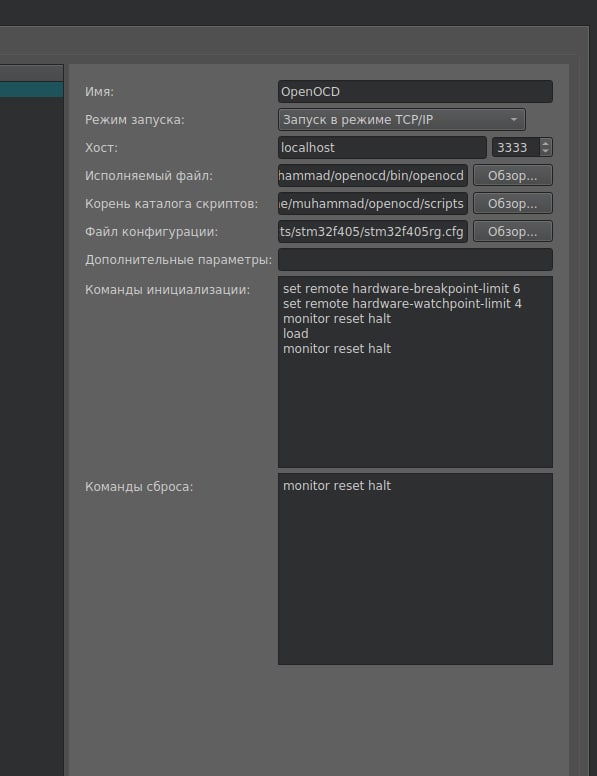597x776 pixels.
Task: Increase the port number with up arrow
Action: click(546, 143)
